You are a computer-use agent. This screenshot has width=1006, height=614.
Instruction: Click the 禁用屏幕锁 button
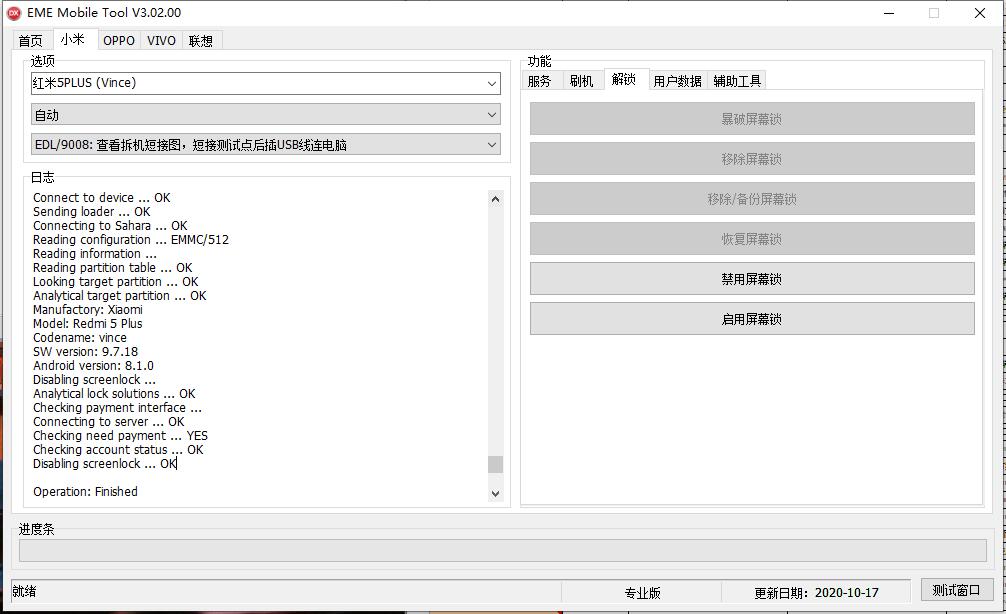click(x=751, y=279)
